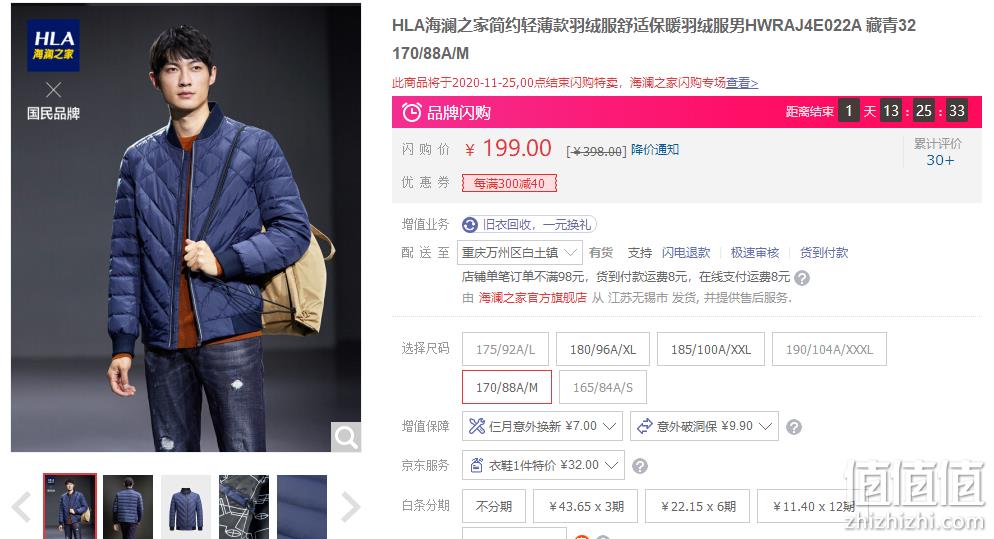Open delivery address dropdown 重庆万州区白土镇

tap(519, 252)
